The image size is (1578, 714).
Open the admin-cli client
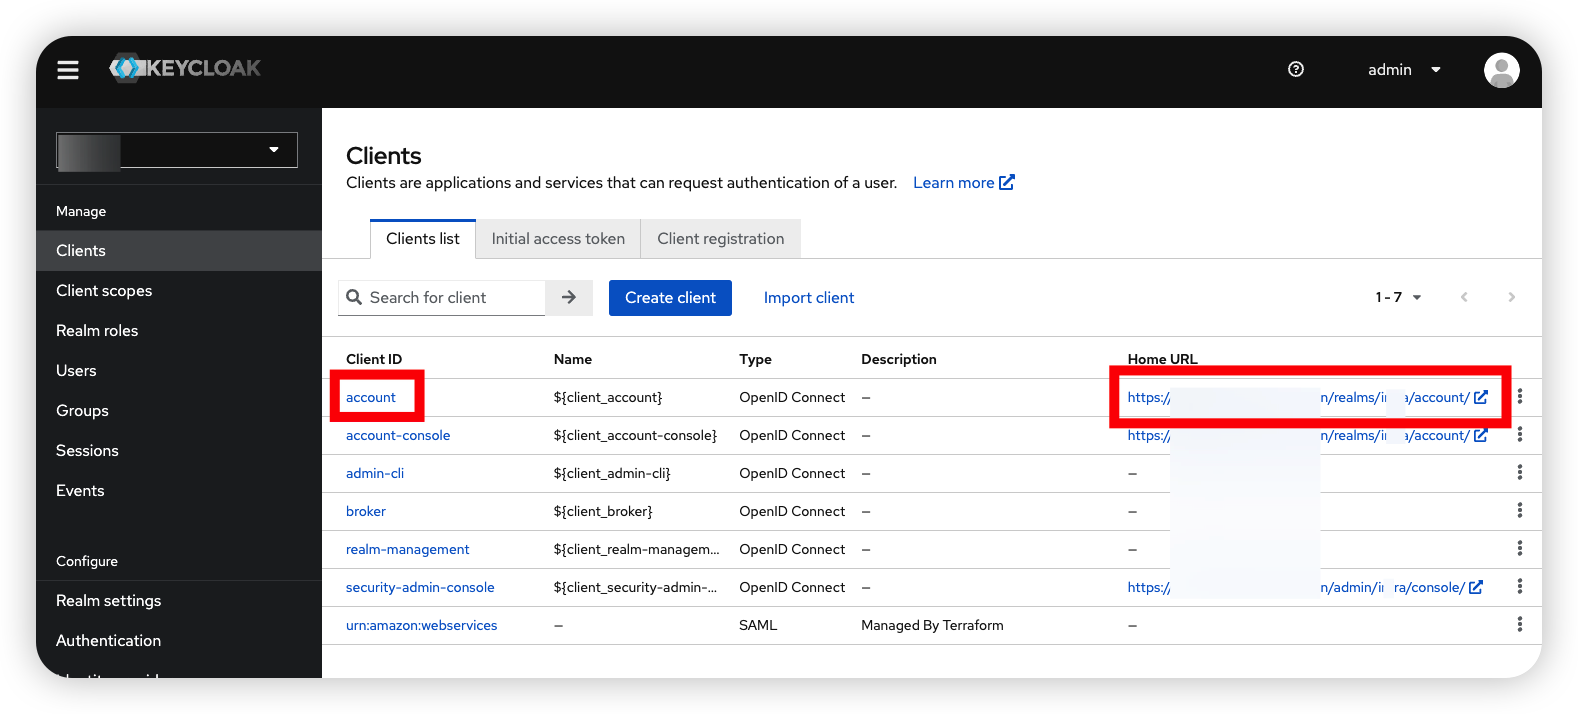tap(375, 474)
